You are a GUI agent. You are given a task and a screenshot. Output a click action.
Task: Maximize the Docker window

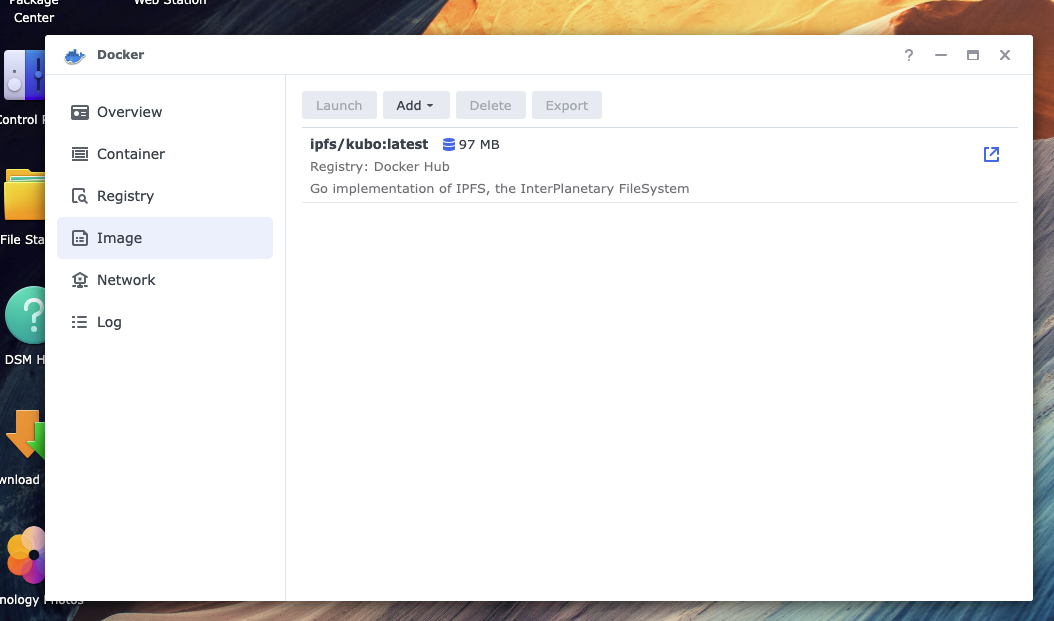(972, 56)
